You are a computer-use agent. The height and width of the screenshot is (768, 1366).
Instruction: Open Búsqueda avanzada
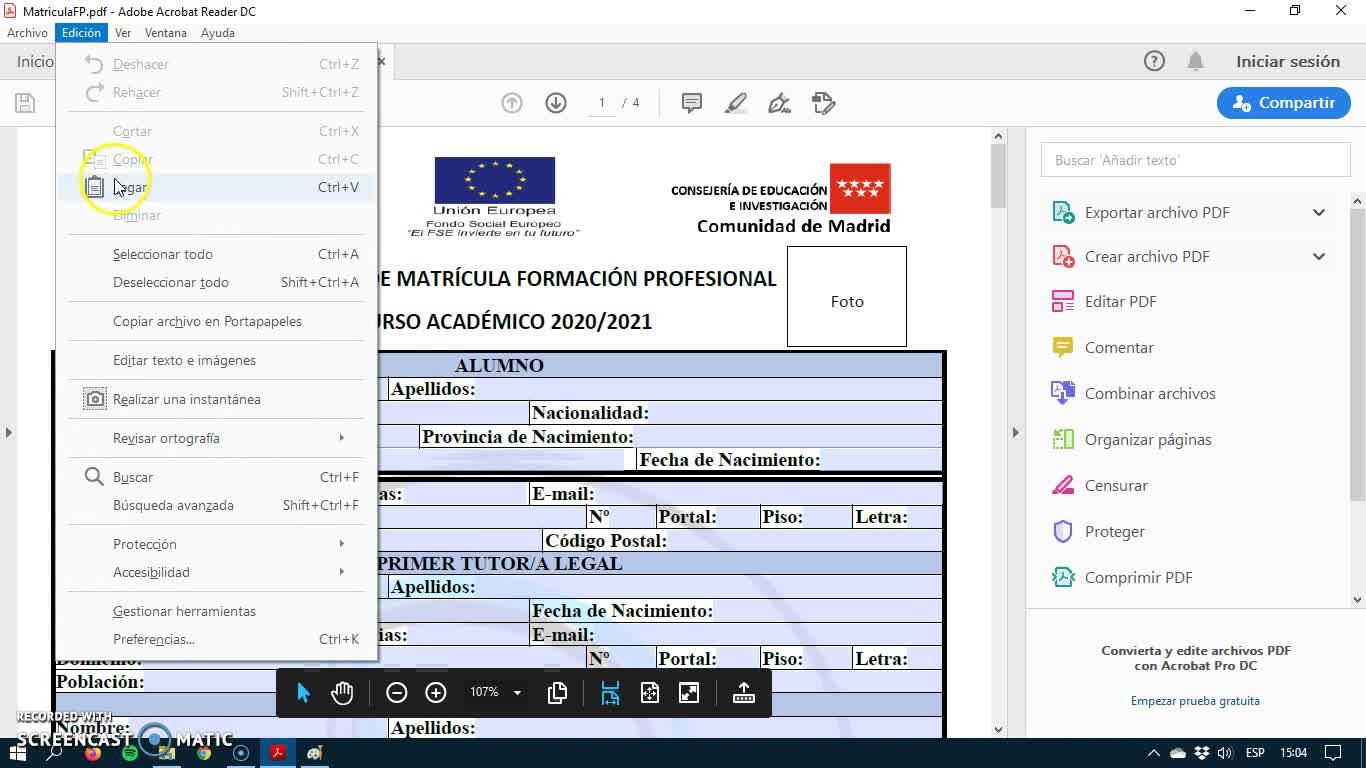(x=216, y=505)
